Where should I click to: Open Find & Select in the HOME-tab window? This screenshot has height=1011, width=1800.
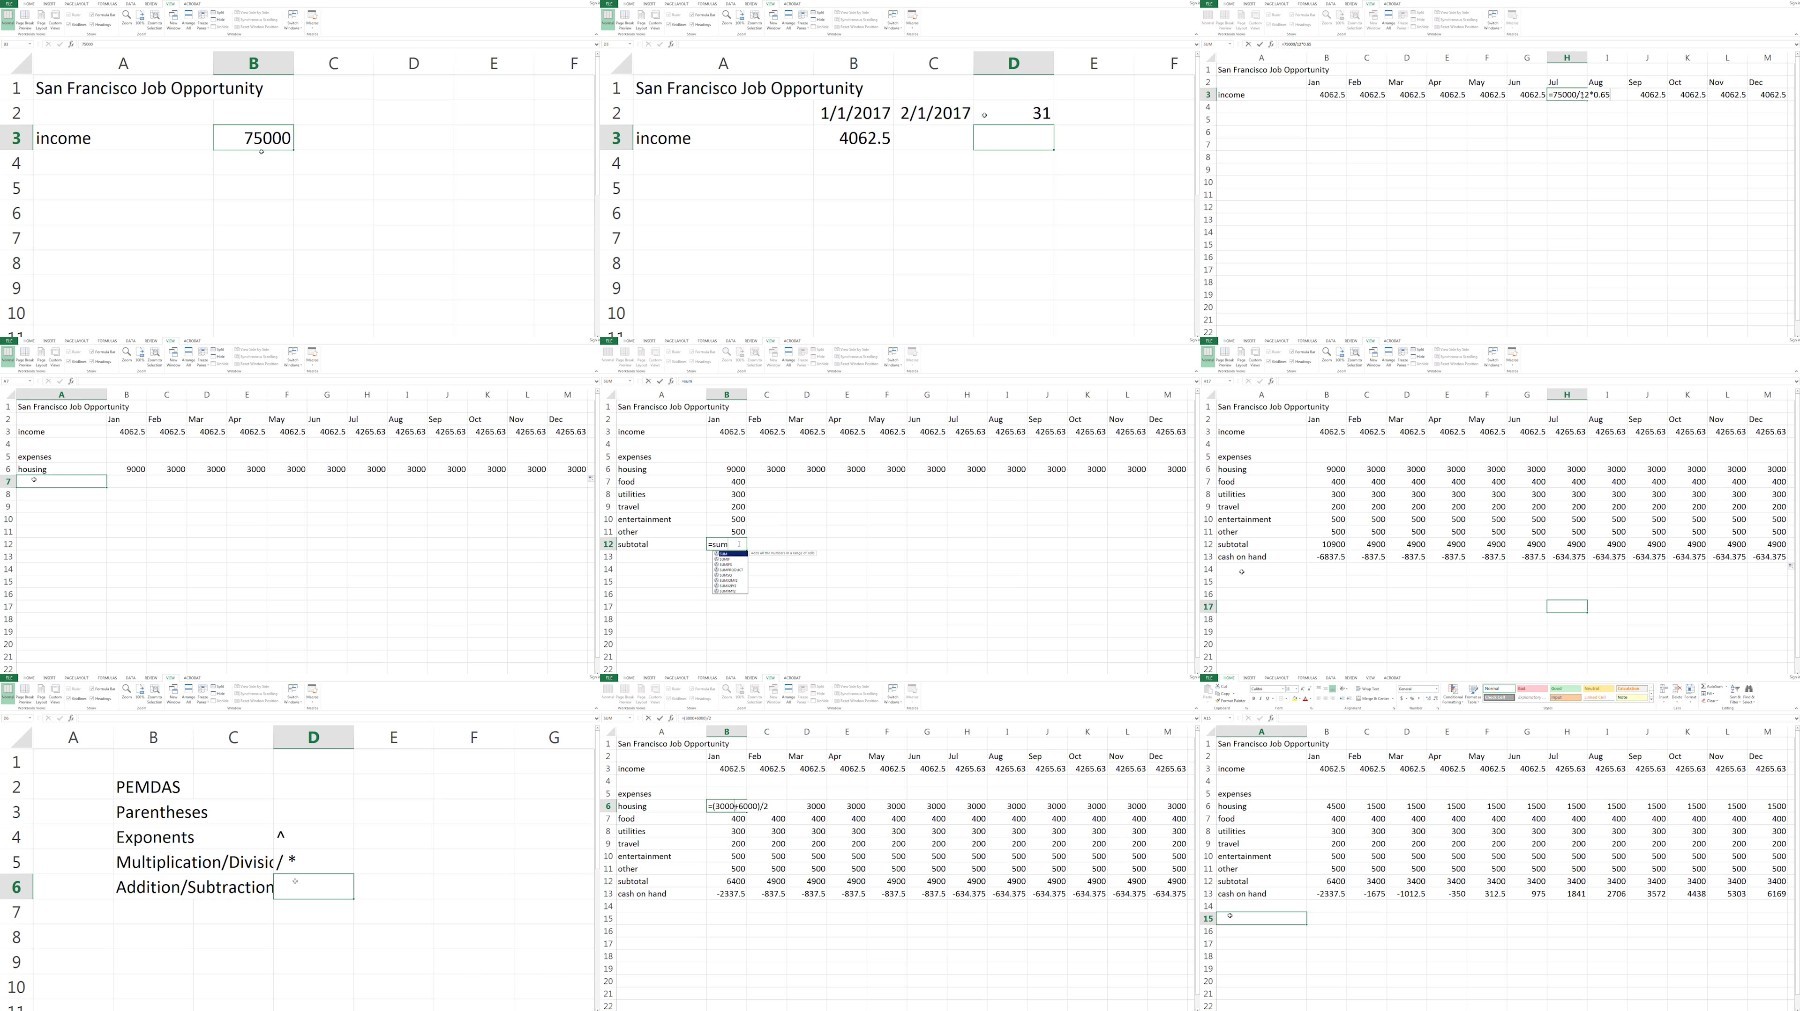point(1749,694)
